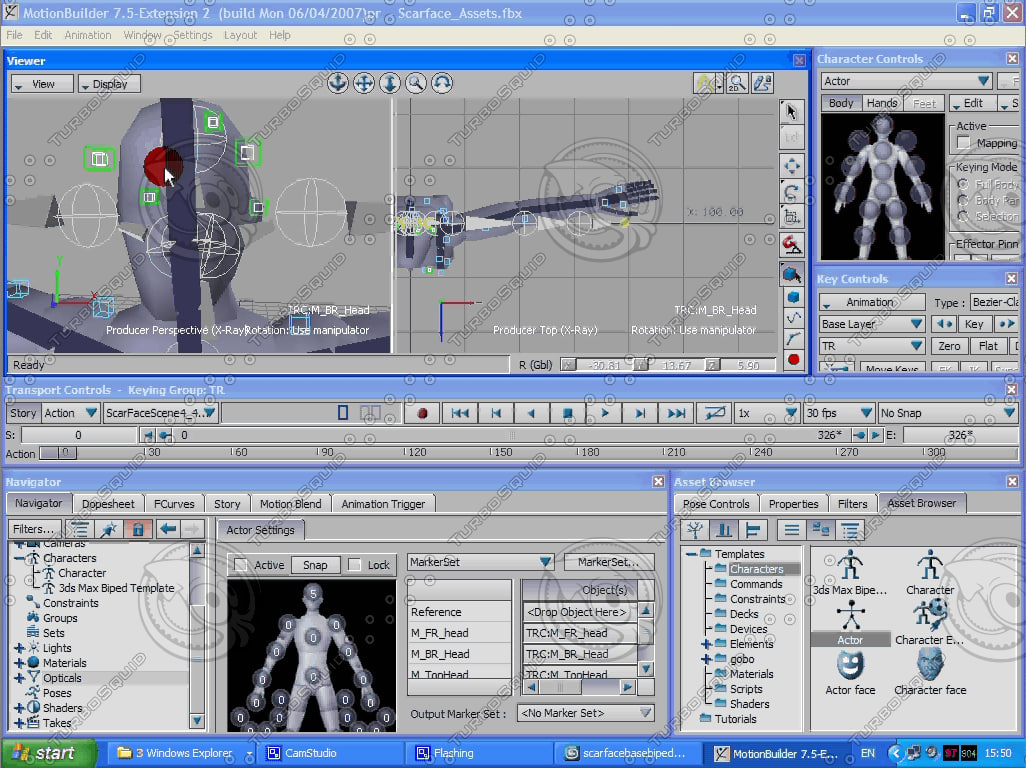Click the Key button in Key Controls

click(x=974, y=324)
